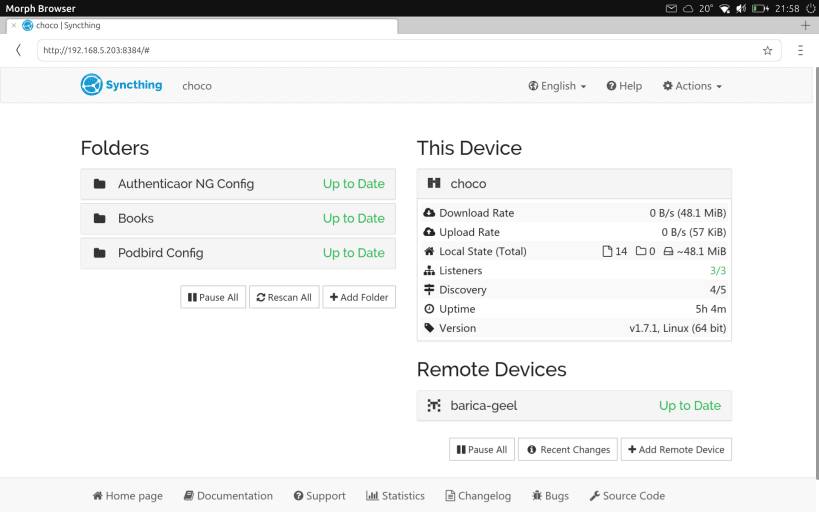The width and height of the screenshot is (819, 512).
Task: Click the page vertical scrollbar
Action: (816, 273)
